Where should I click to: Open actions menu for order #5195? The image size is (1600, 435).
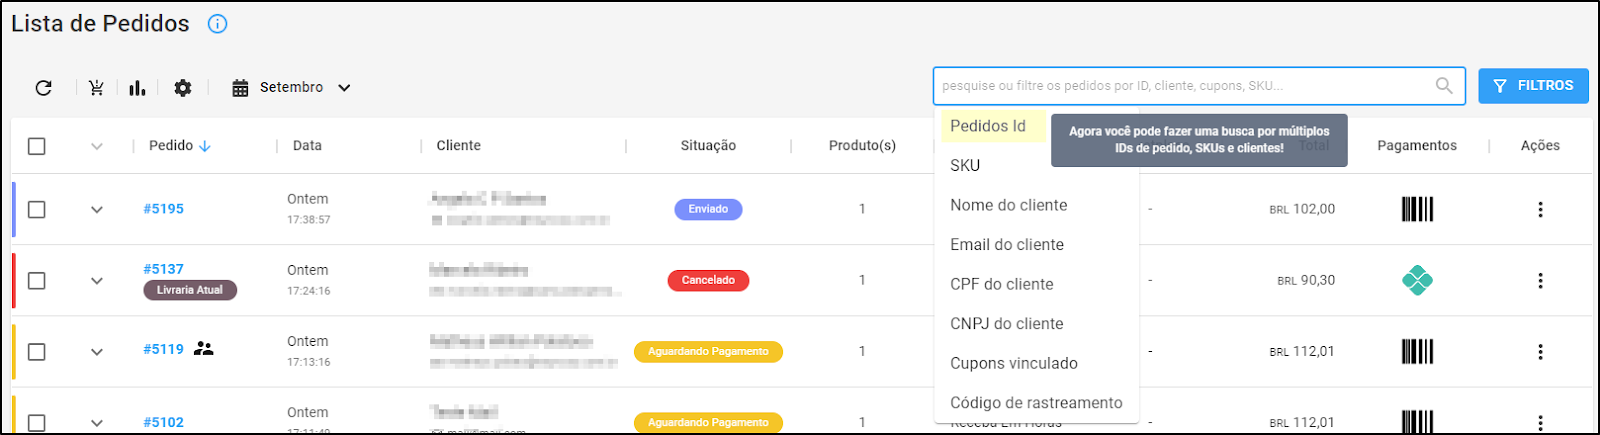pyautogui.click(x=1540, y=209)
